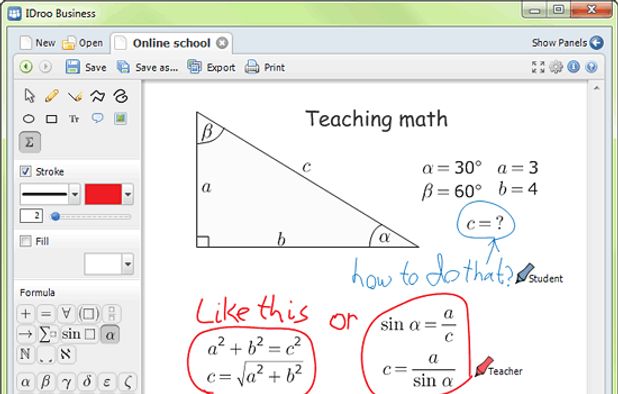Viewport: 618px width, 394px height.
Task: Click the Print button
Action: click(x=265, y=67)
